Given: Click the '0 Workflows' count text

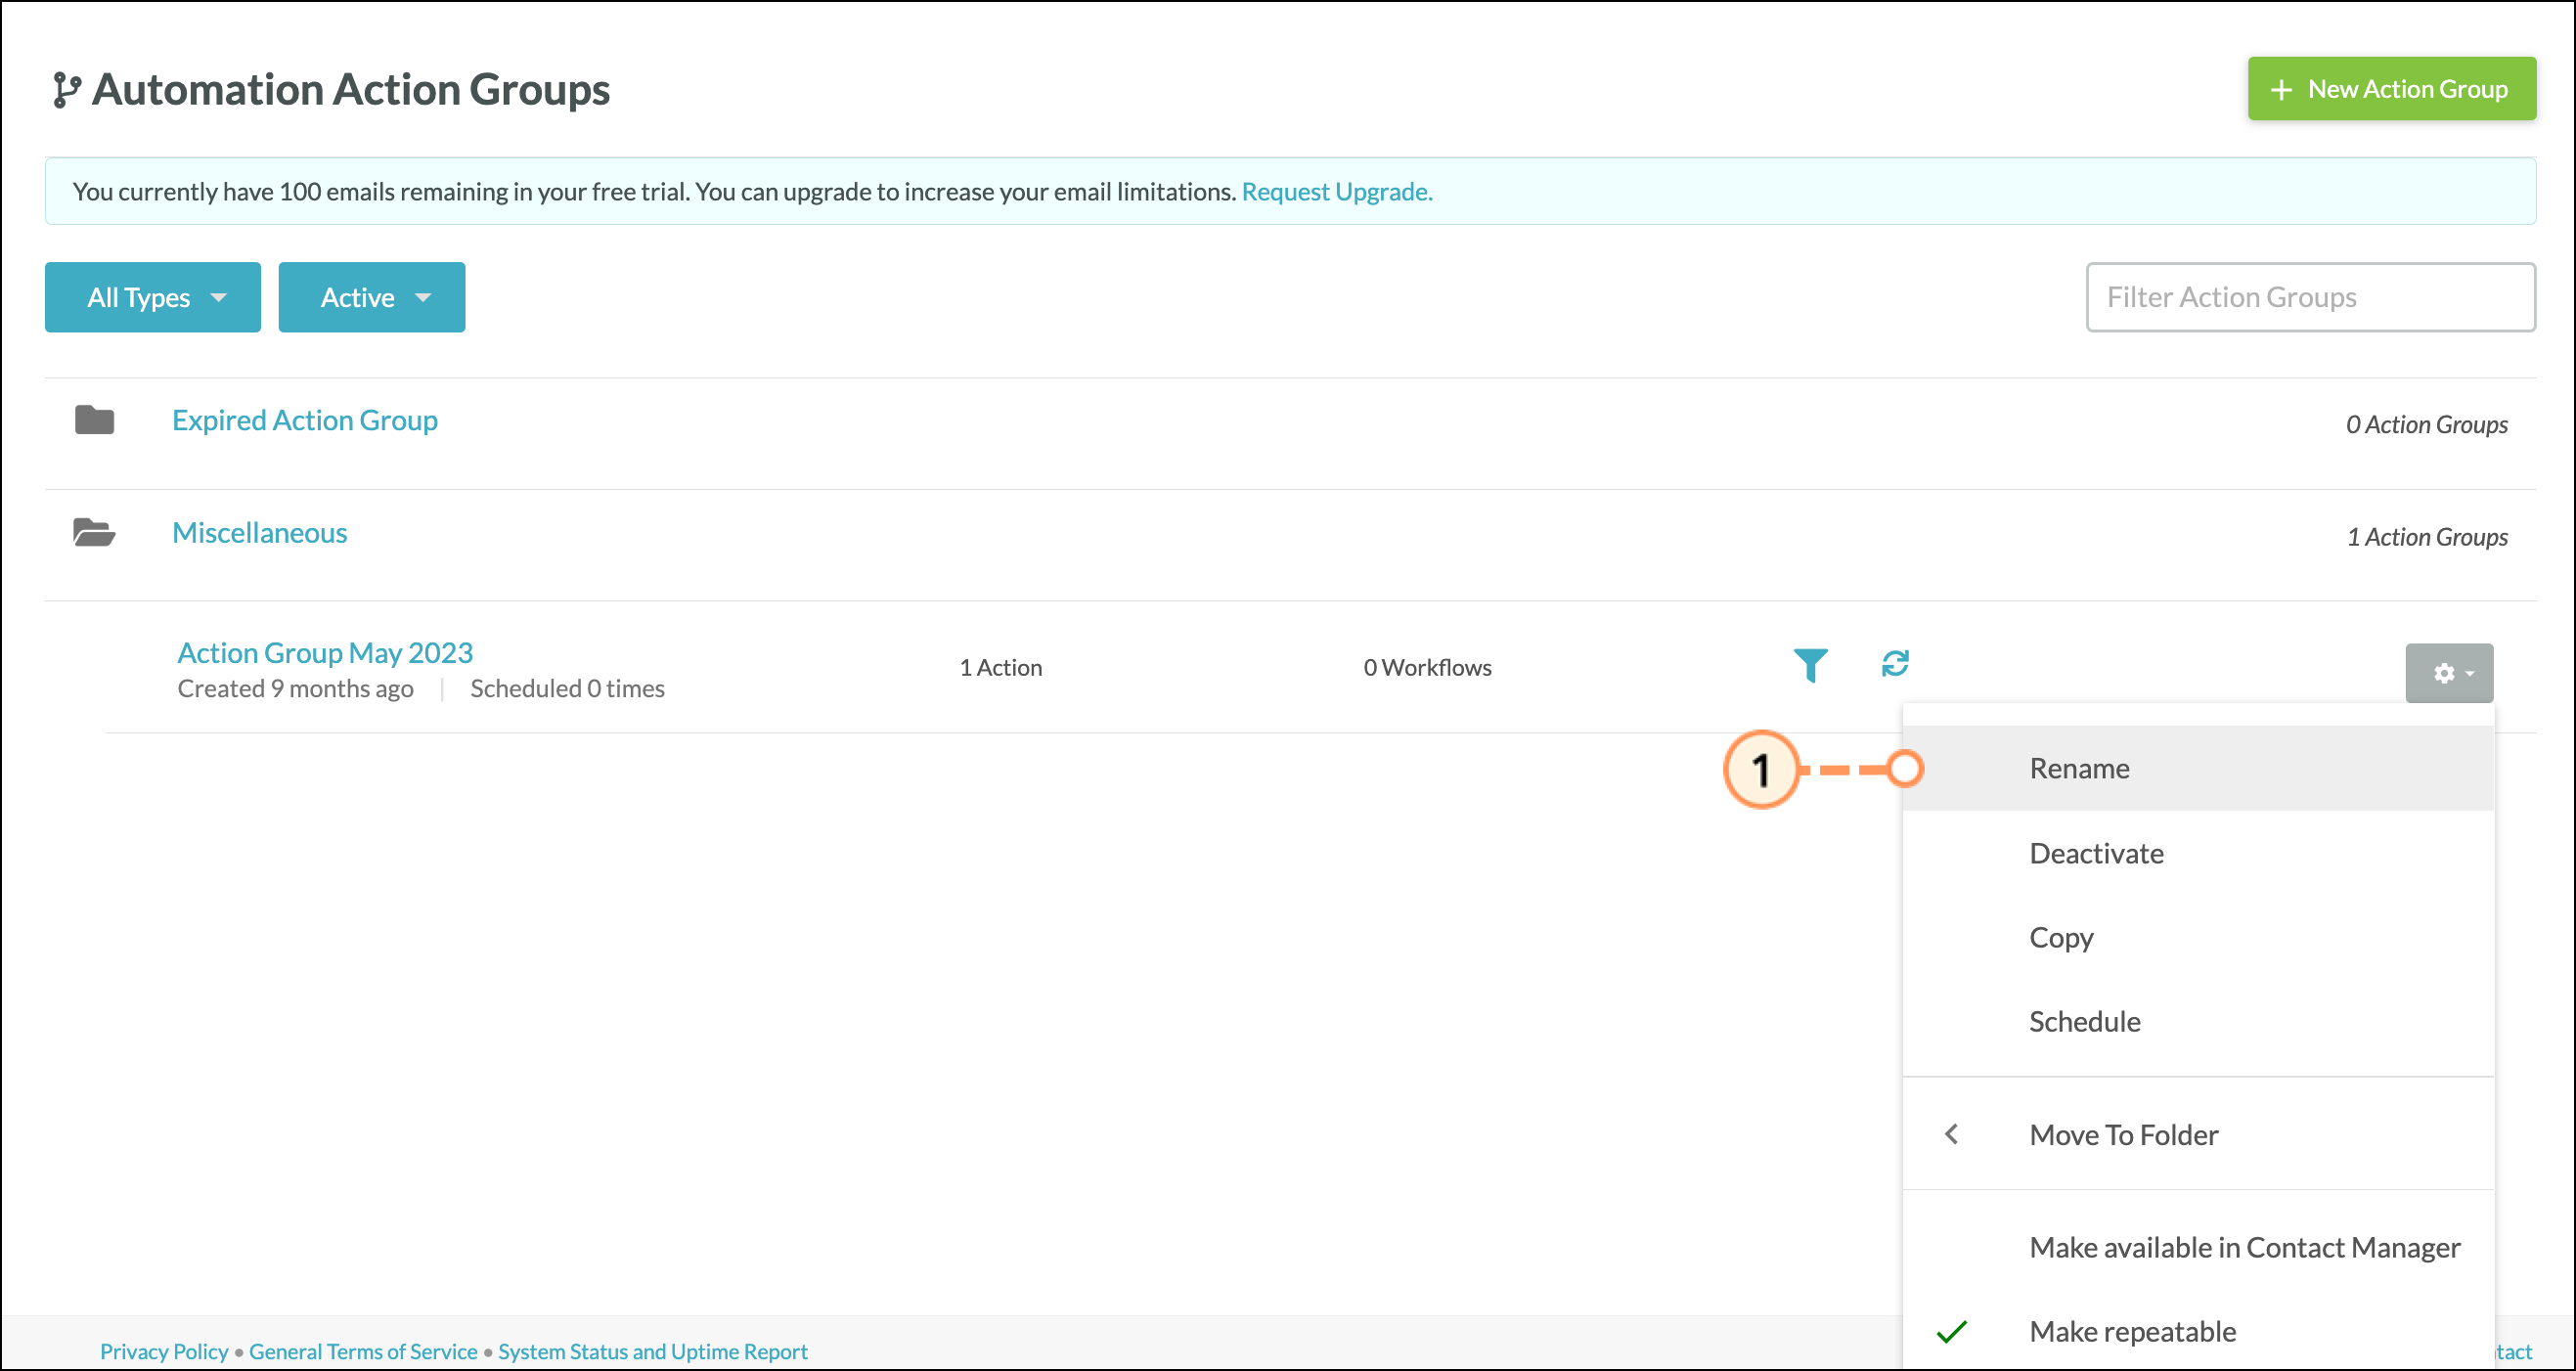Looking at the screenshot, I should [1427, 667].
